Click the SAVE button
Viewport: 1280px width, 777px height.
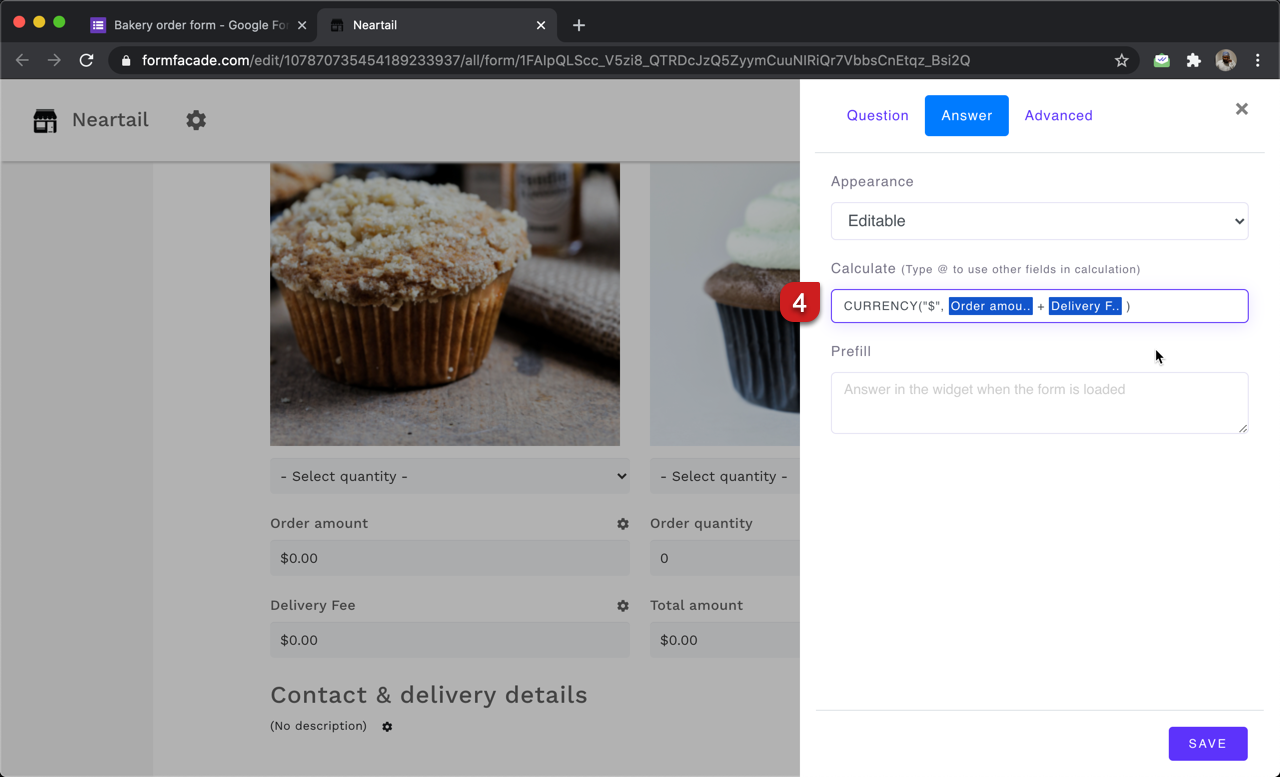[x=1208, y=743]
